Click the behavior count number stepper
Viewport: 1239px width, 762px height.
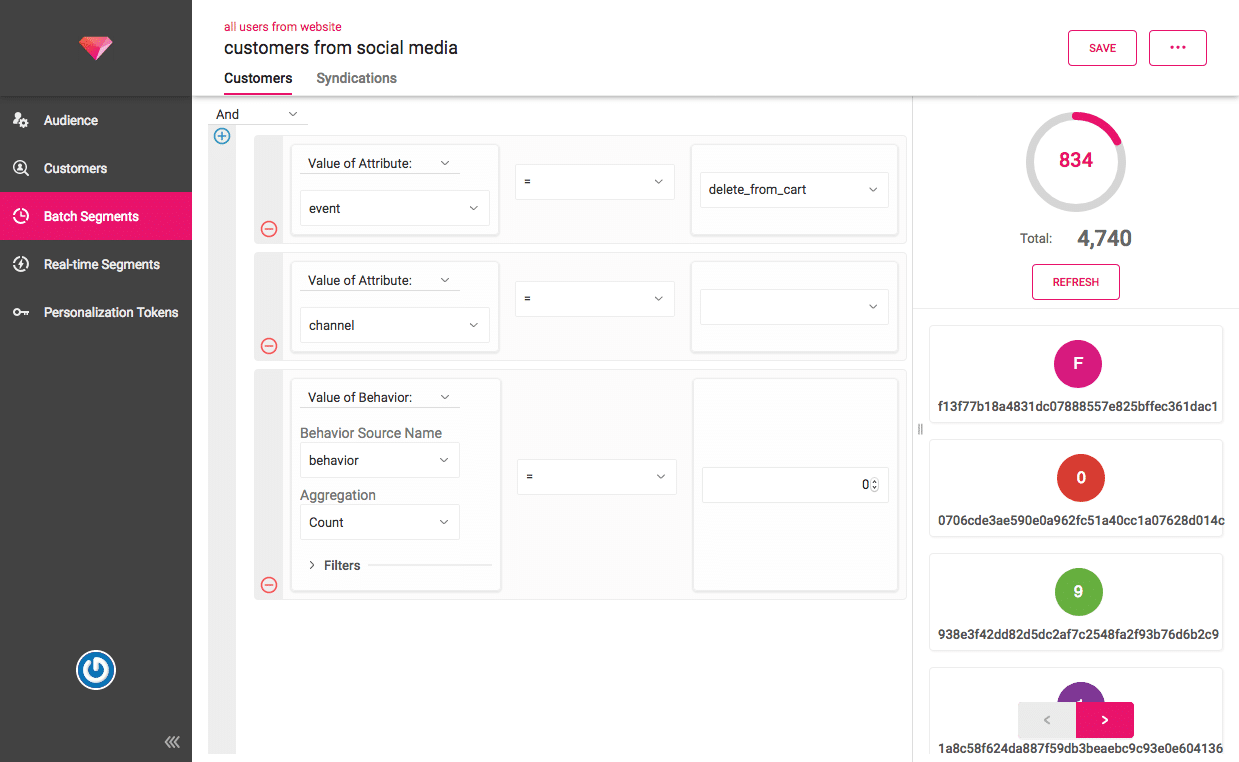(875, 485)
